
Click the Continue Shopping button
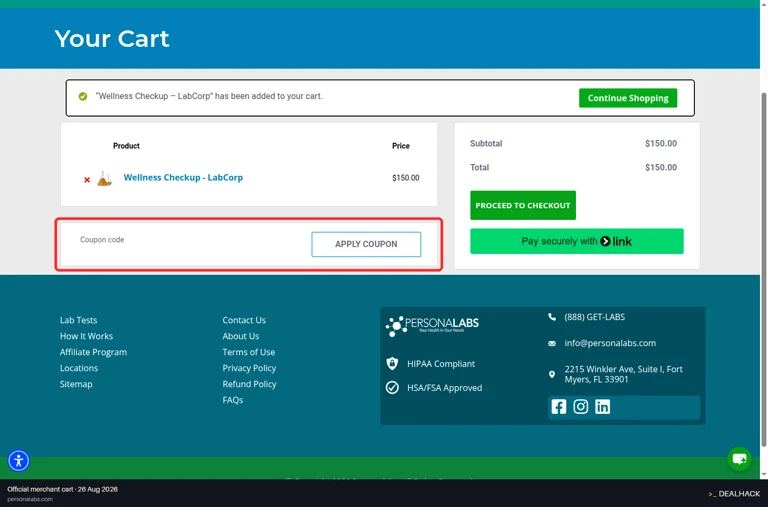point(628,98)
